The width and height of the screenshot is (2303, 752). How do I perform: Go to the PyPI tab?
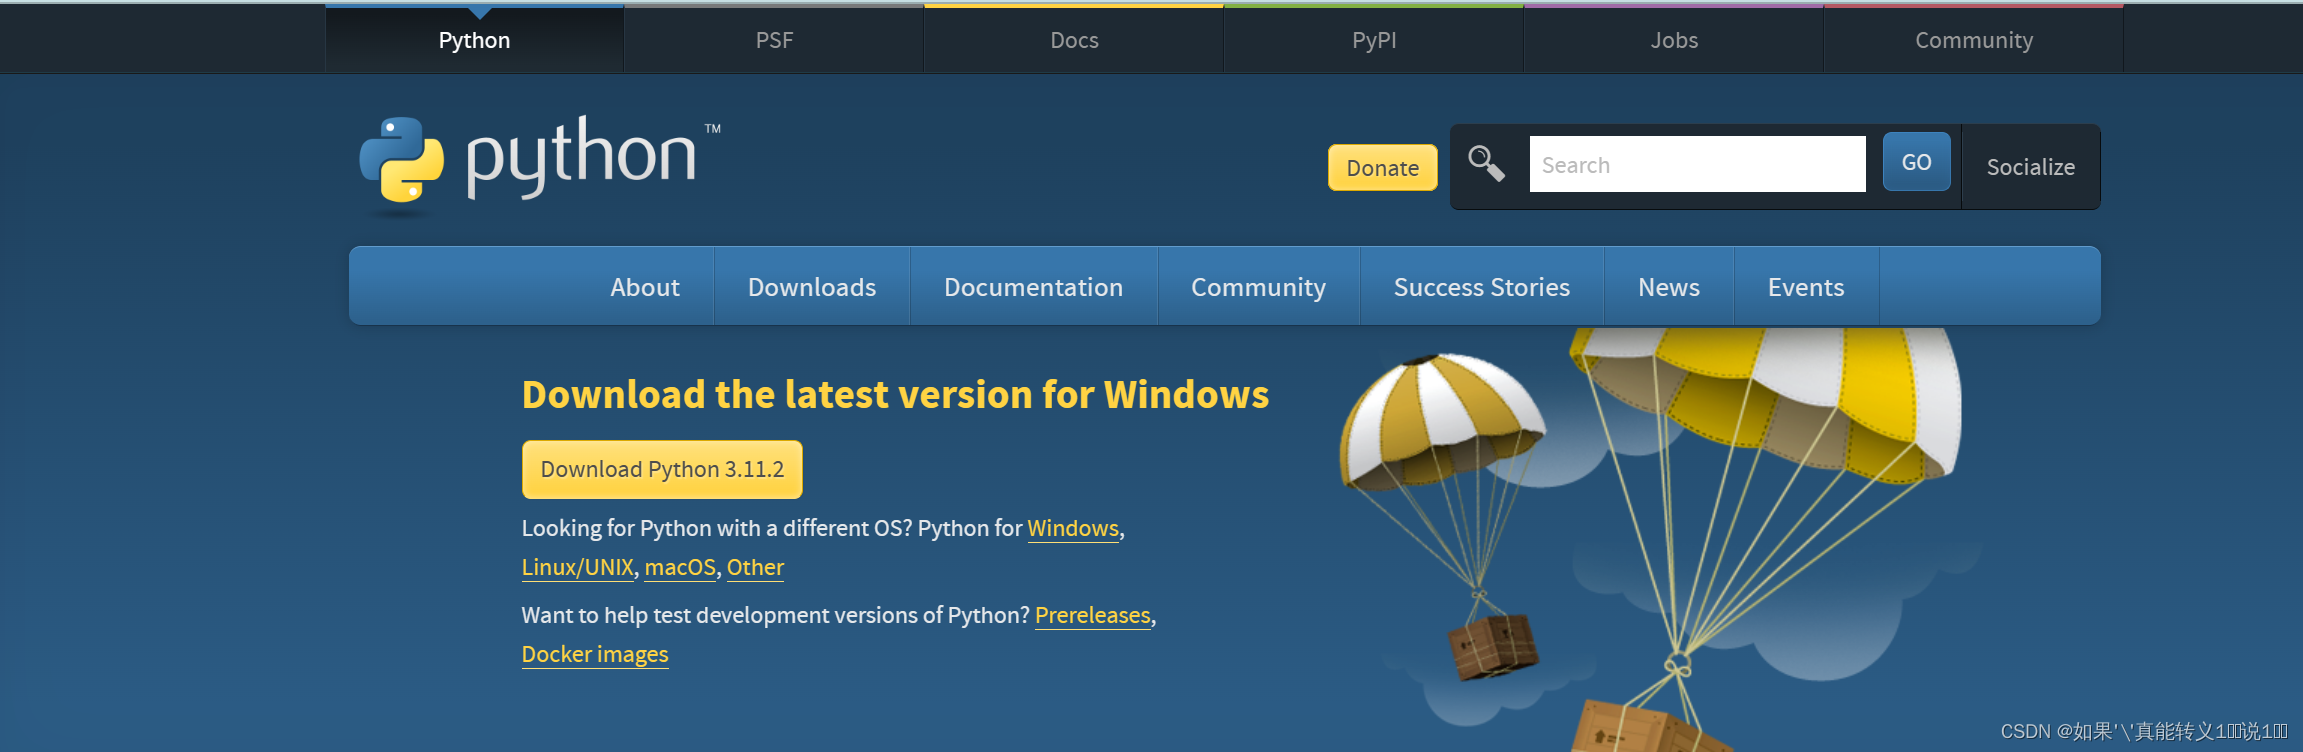(x=1374, y=40)
